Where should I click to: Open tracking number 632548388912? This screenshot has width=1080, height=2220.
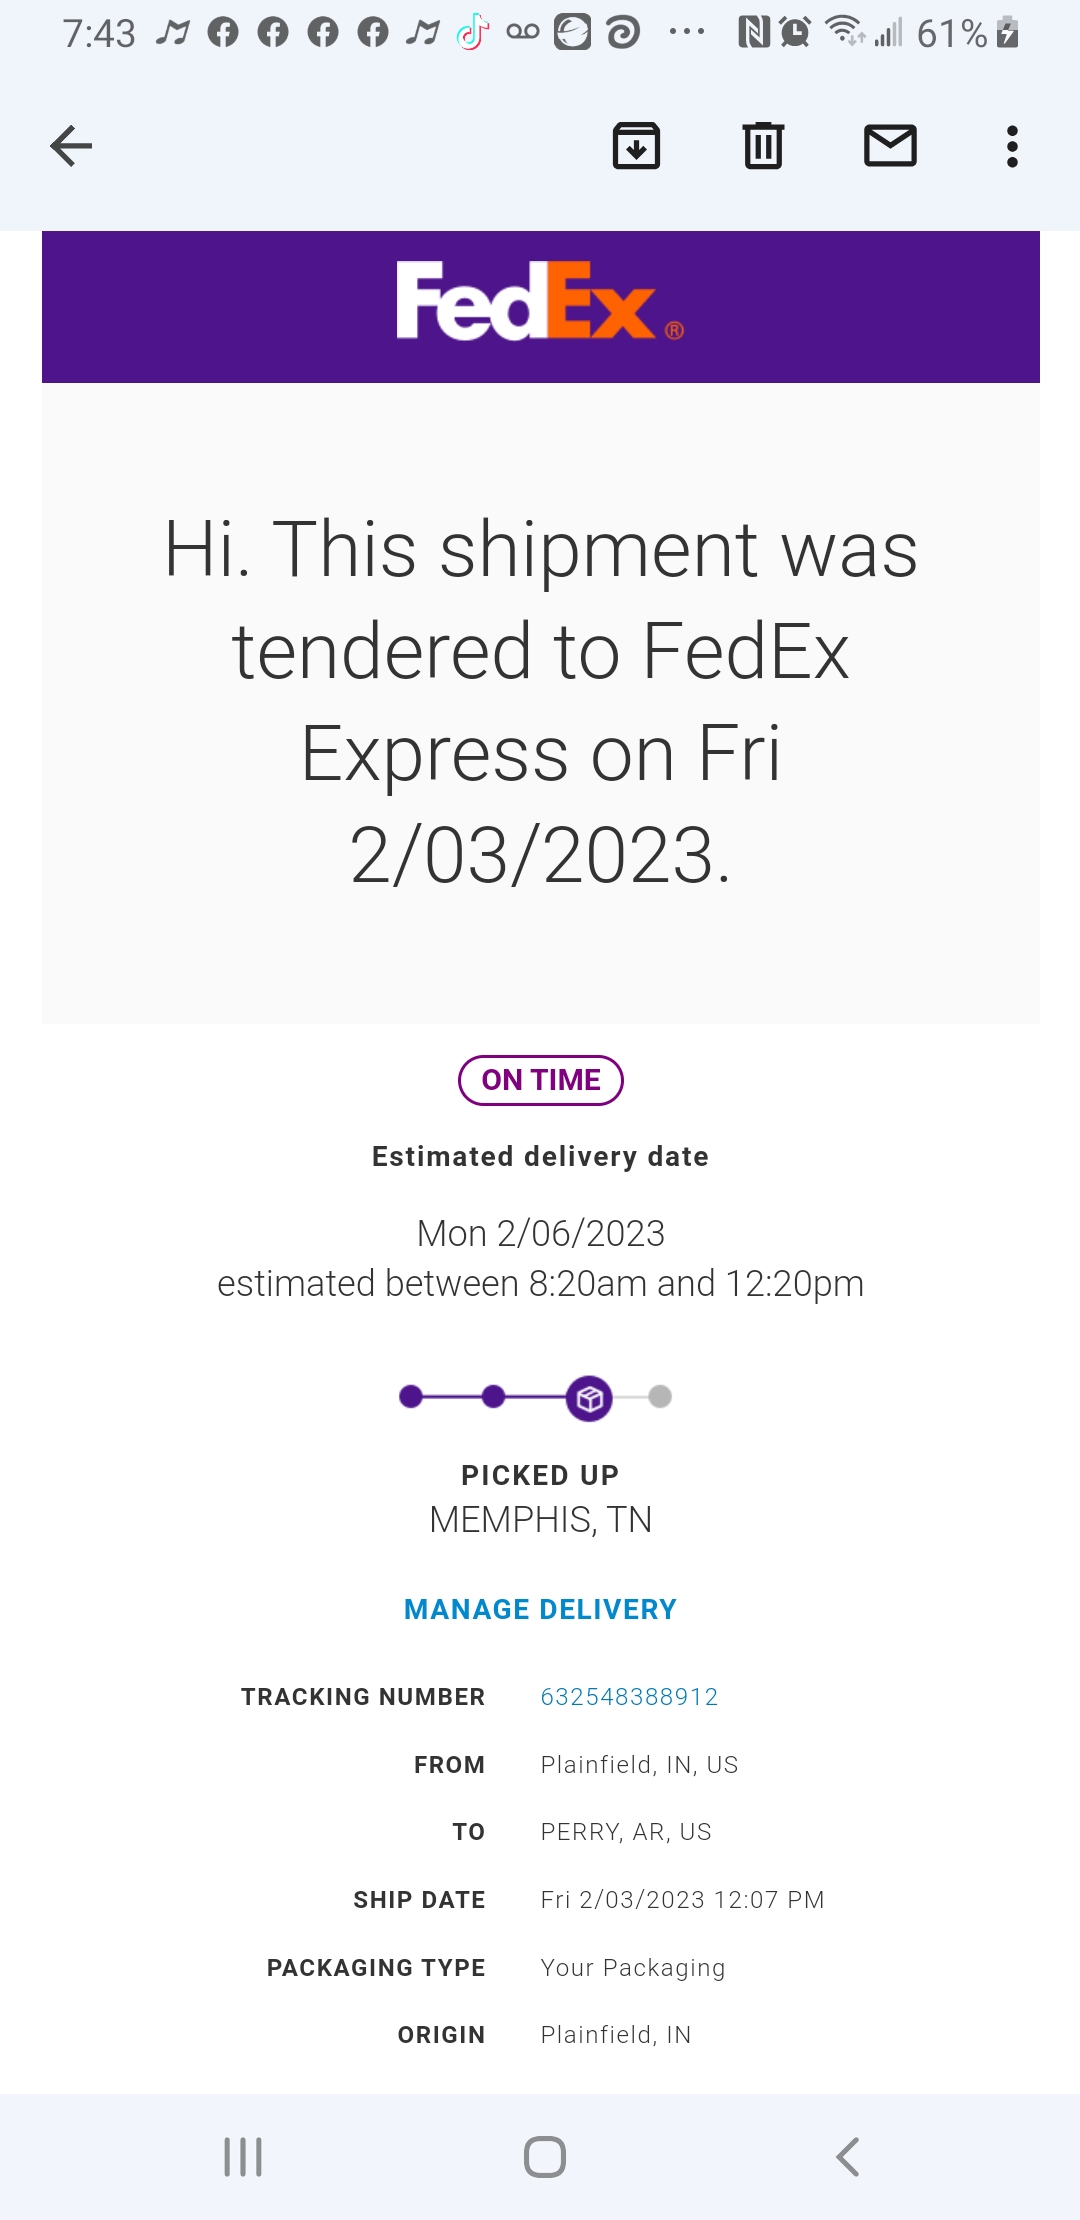point(629,1697)
